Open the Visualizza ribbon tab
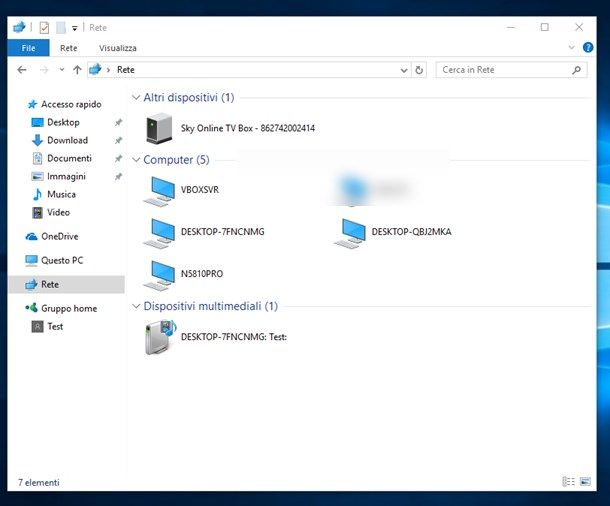 117,48
